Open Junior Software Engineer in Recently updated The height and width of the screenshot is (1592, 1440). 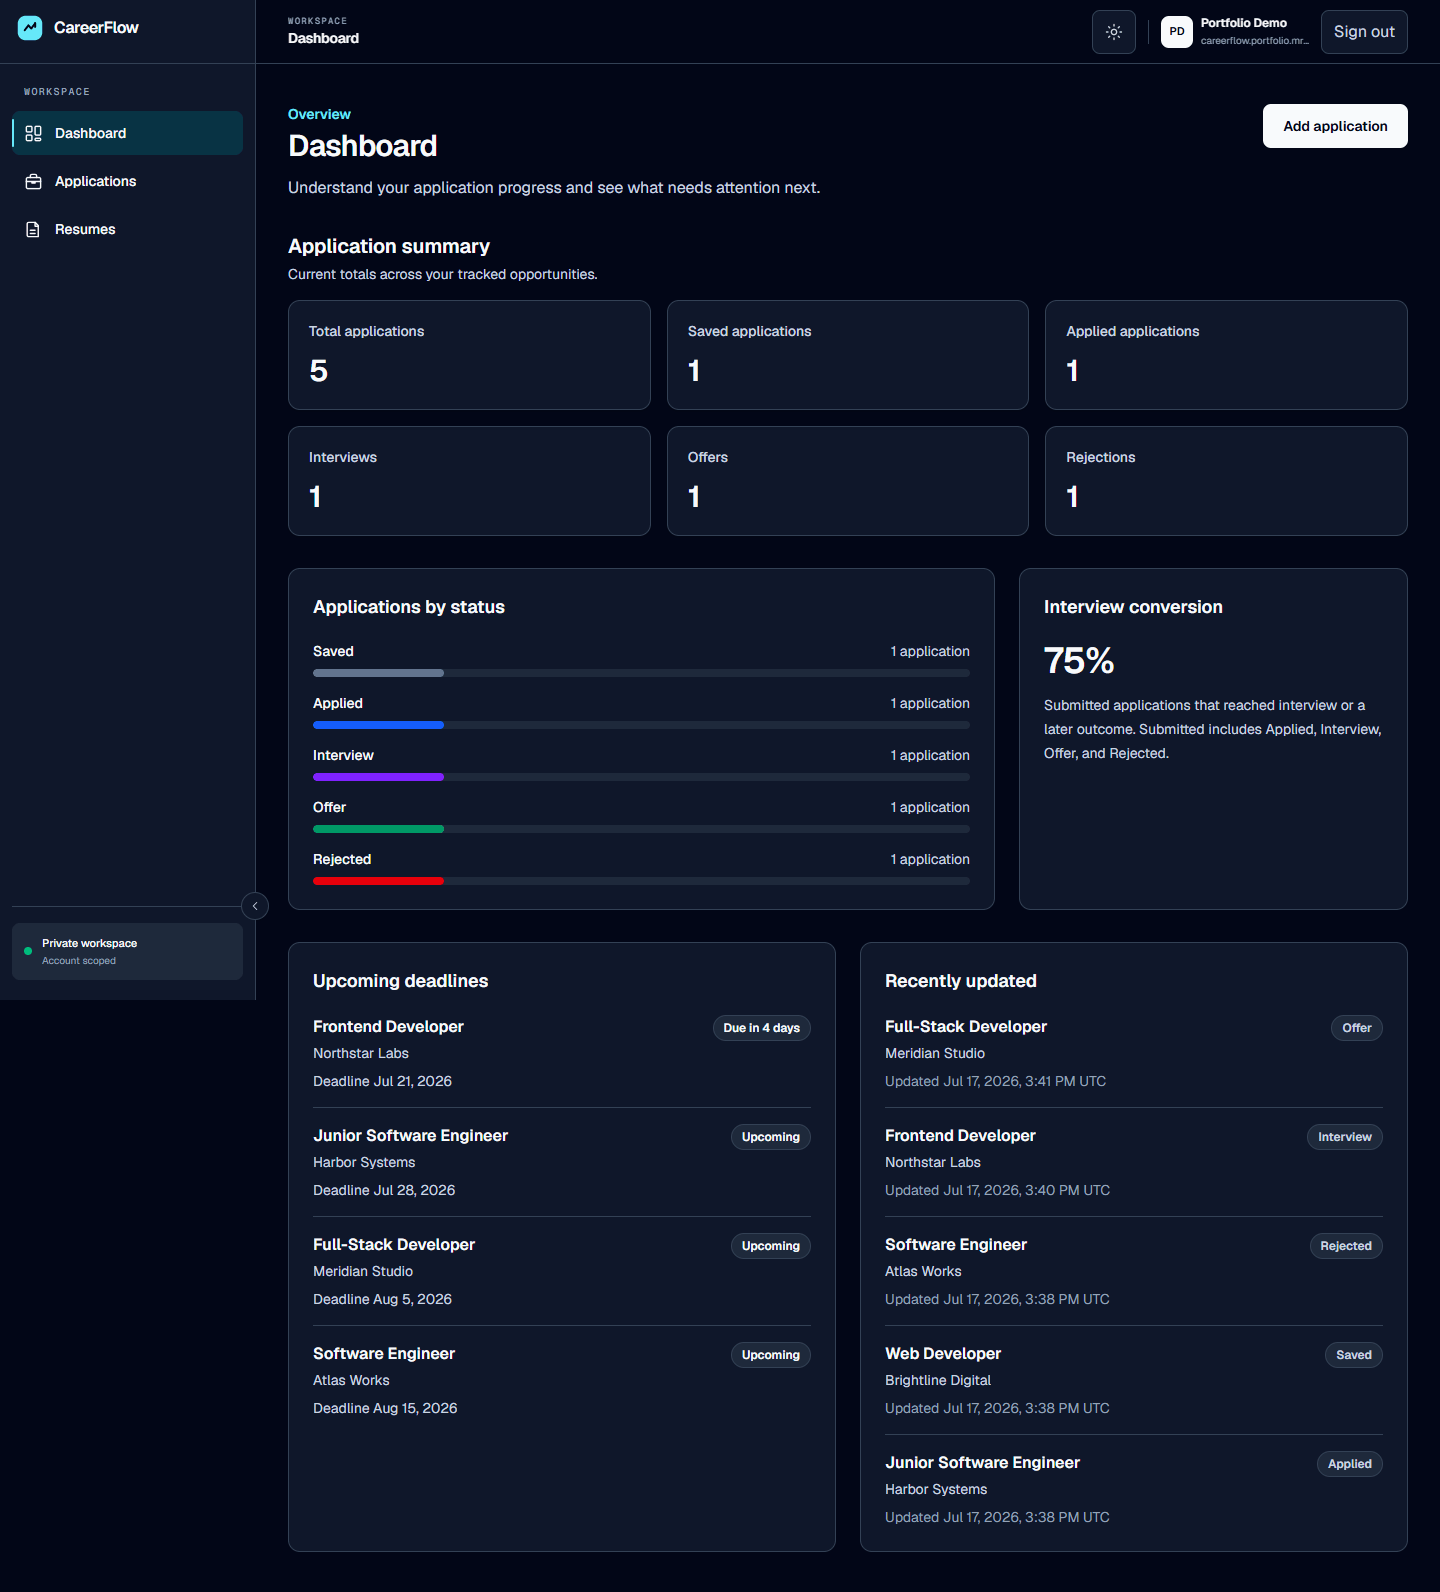[x=982, y=1463]
